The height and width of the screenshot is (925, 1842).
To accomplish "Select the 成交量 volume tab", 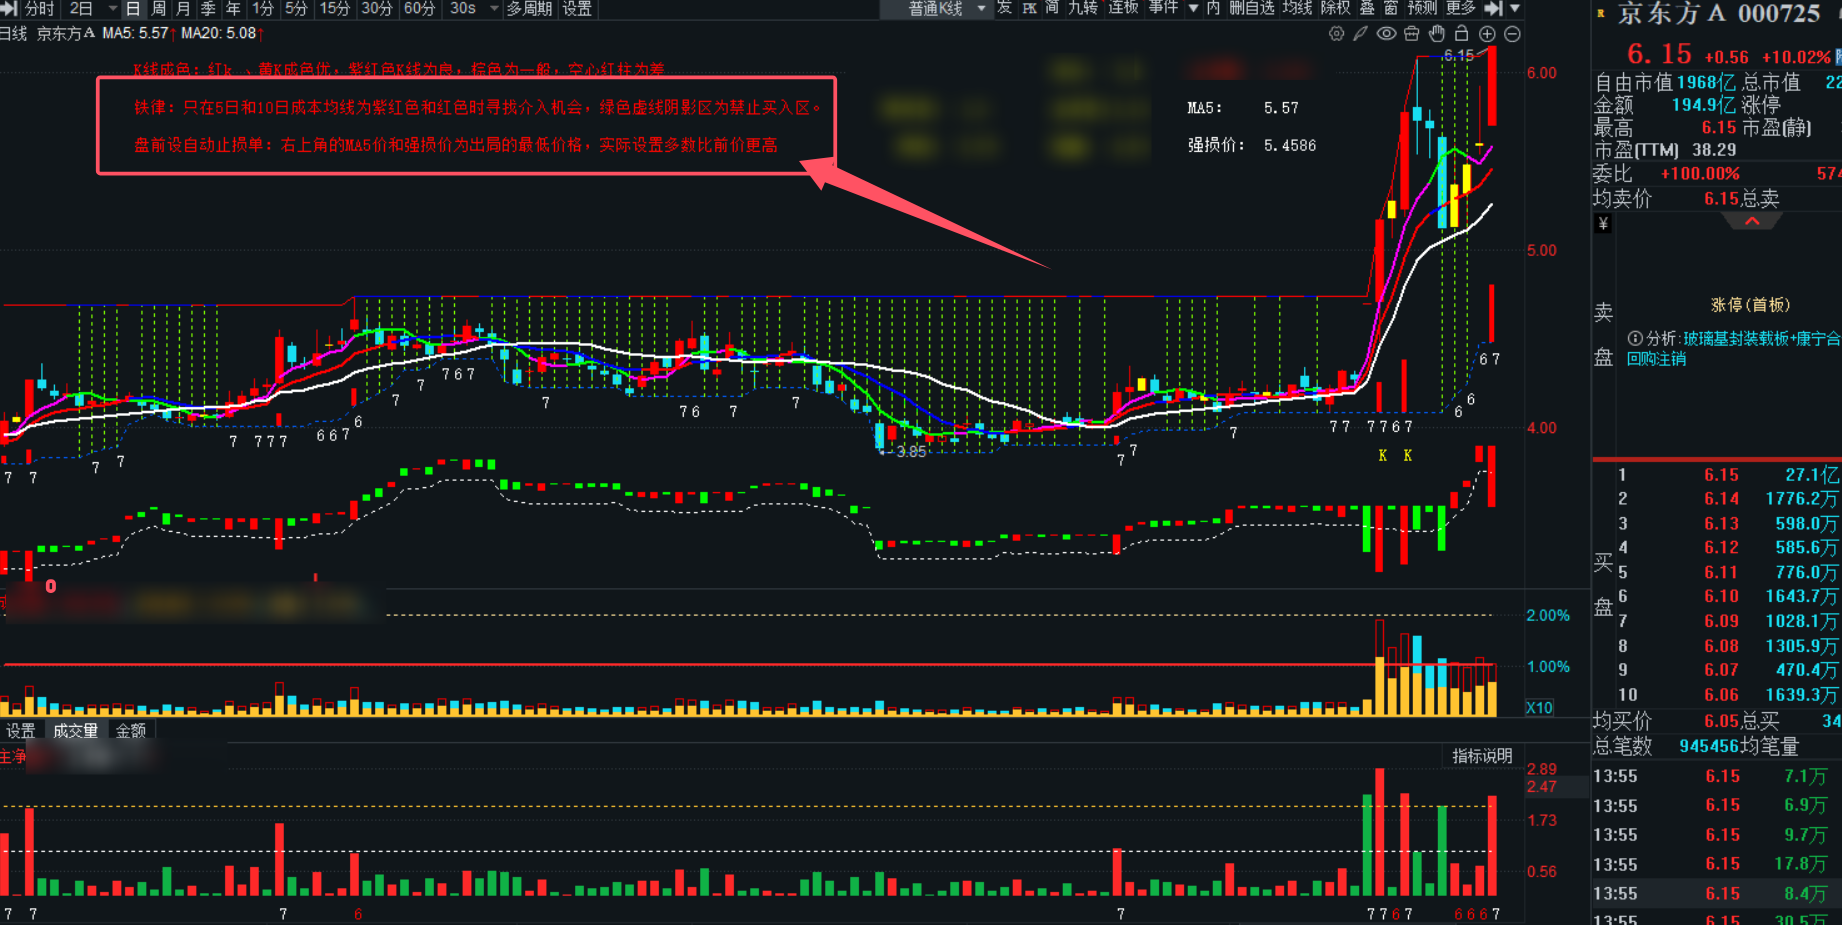I will click(x=76, y=731).
